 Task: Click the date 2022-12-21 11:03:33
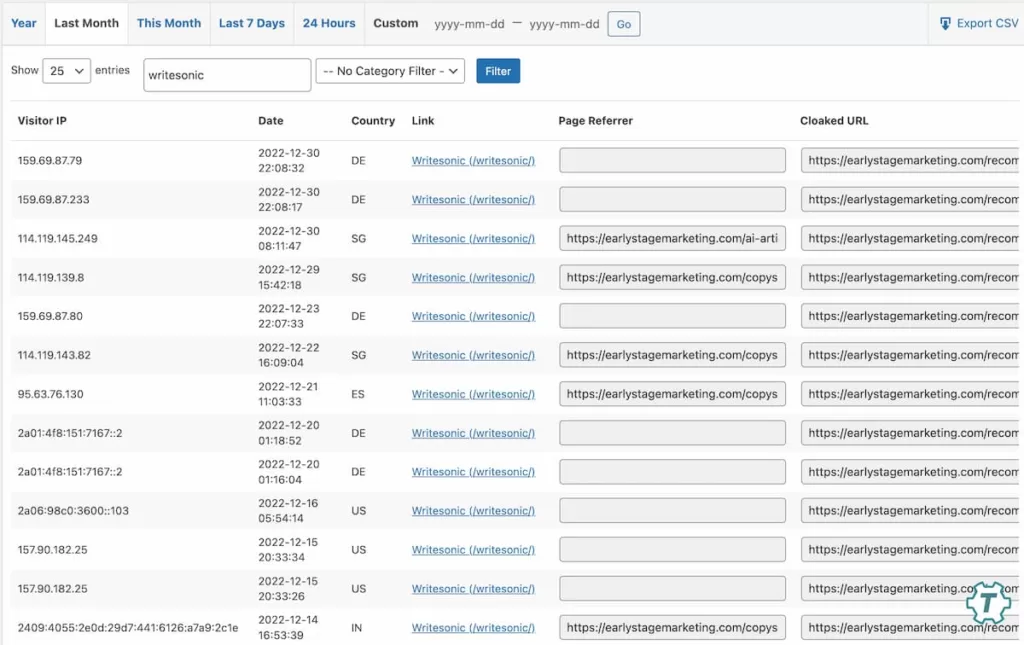tap(288, 394)
